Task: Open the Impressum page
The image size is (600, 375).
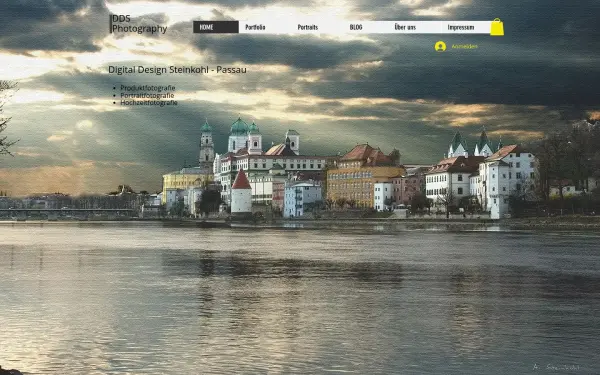Action: click(461, 27)
